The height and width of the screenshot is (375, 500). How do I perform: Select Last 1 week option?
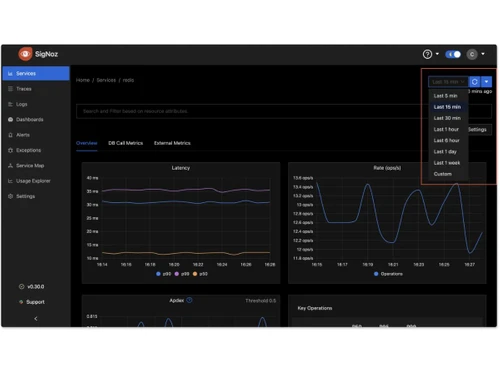tap(448, 163)
